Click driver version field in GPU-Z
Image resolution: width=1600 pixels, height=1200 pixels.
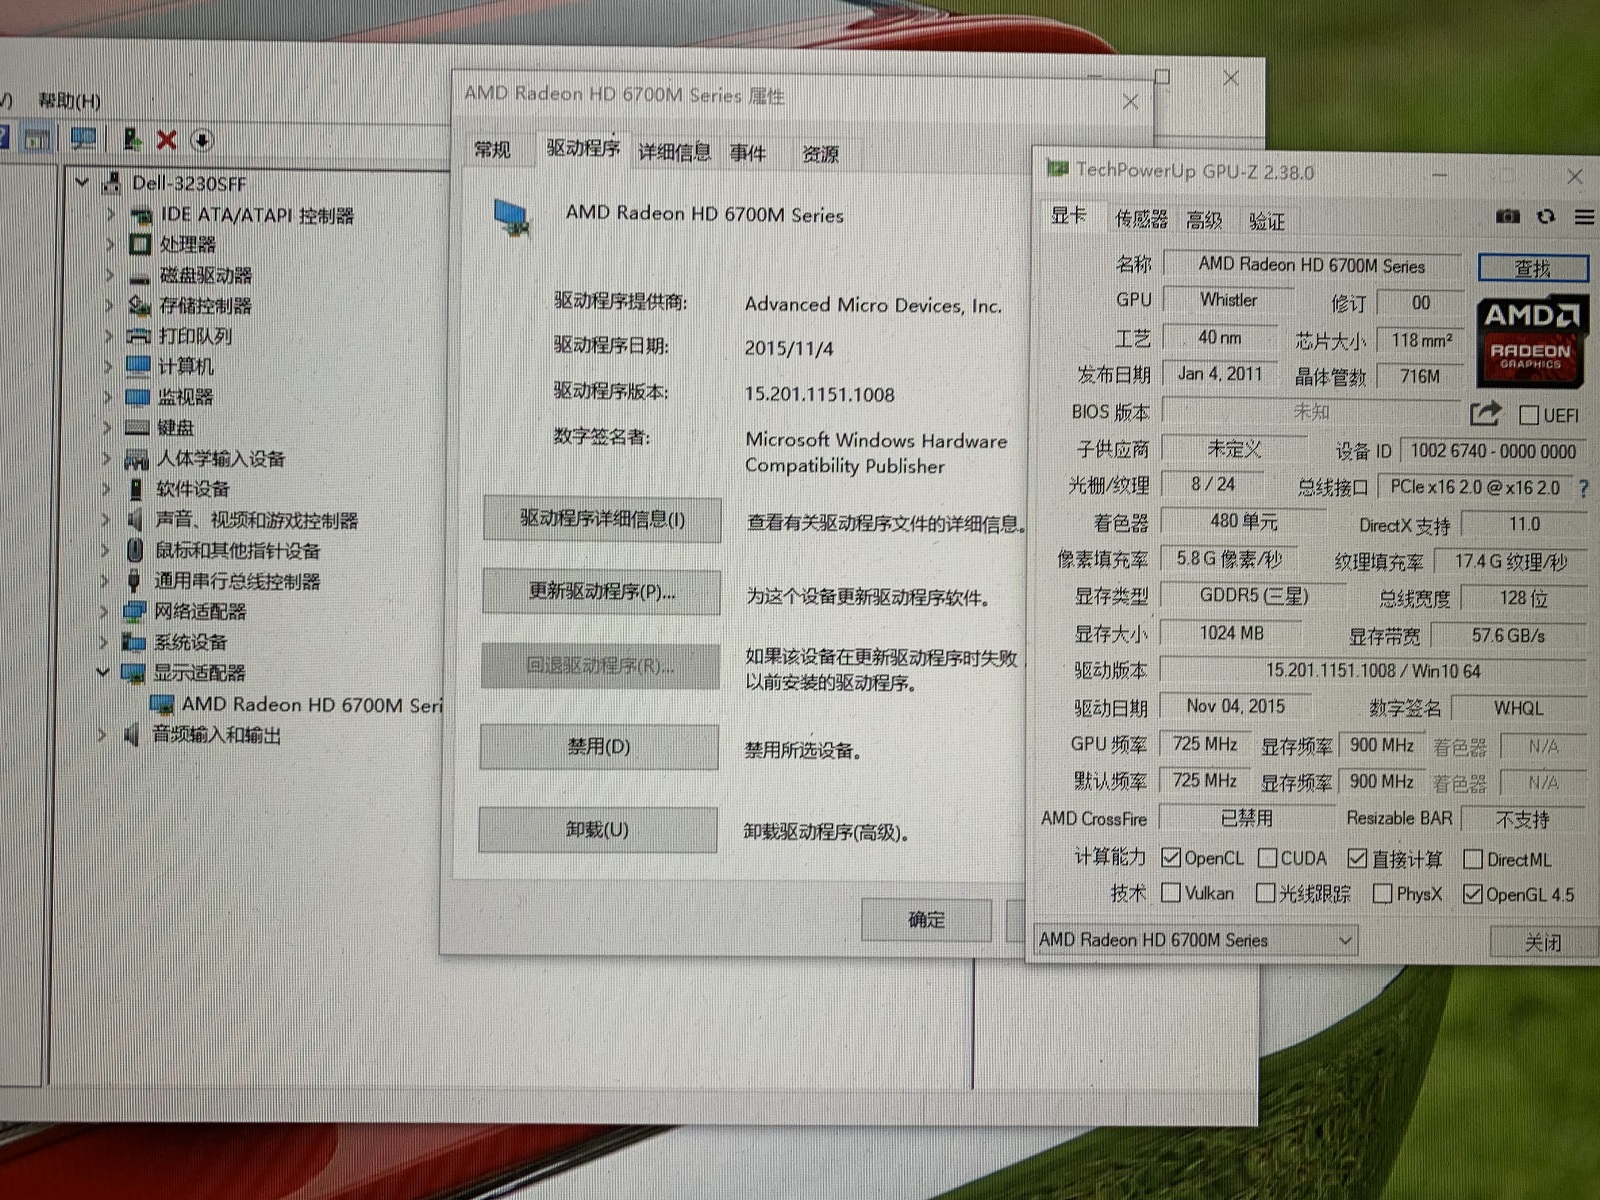pos(1373,671)
